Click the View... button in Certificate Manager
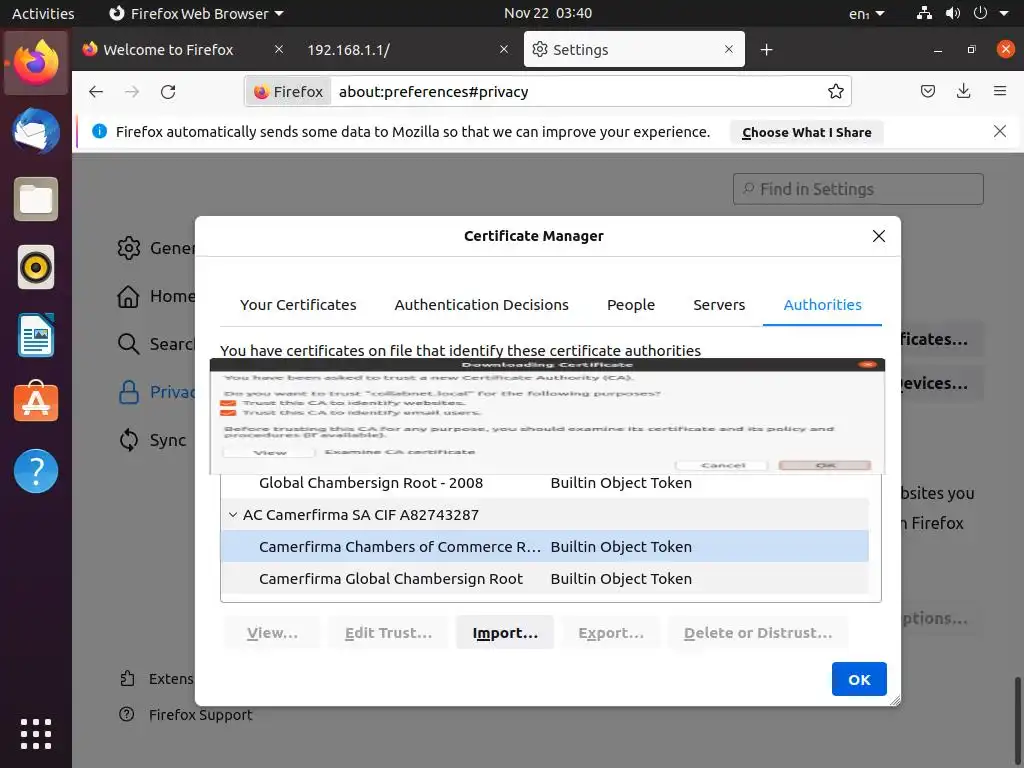 click(x=272, y=633)
